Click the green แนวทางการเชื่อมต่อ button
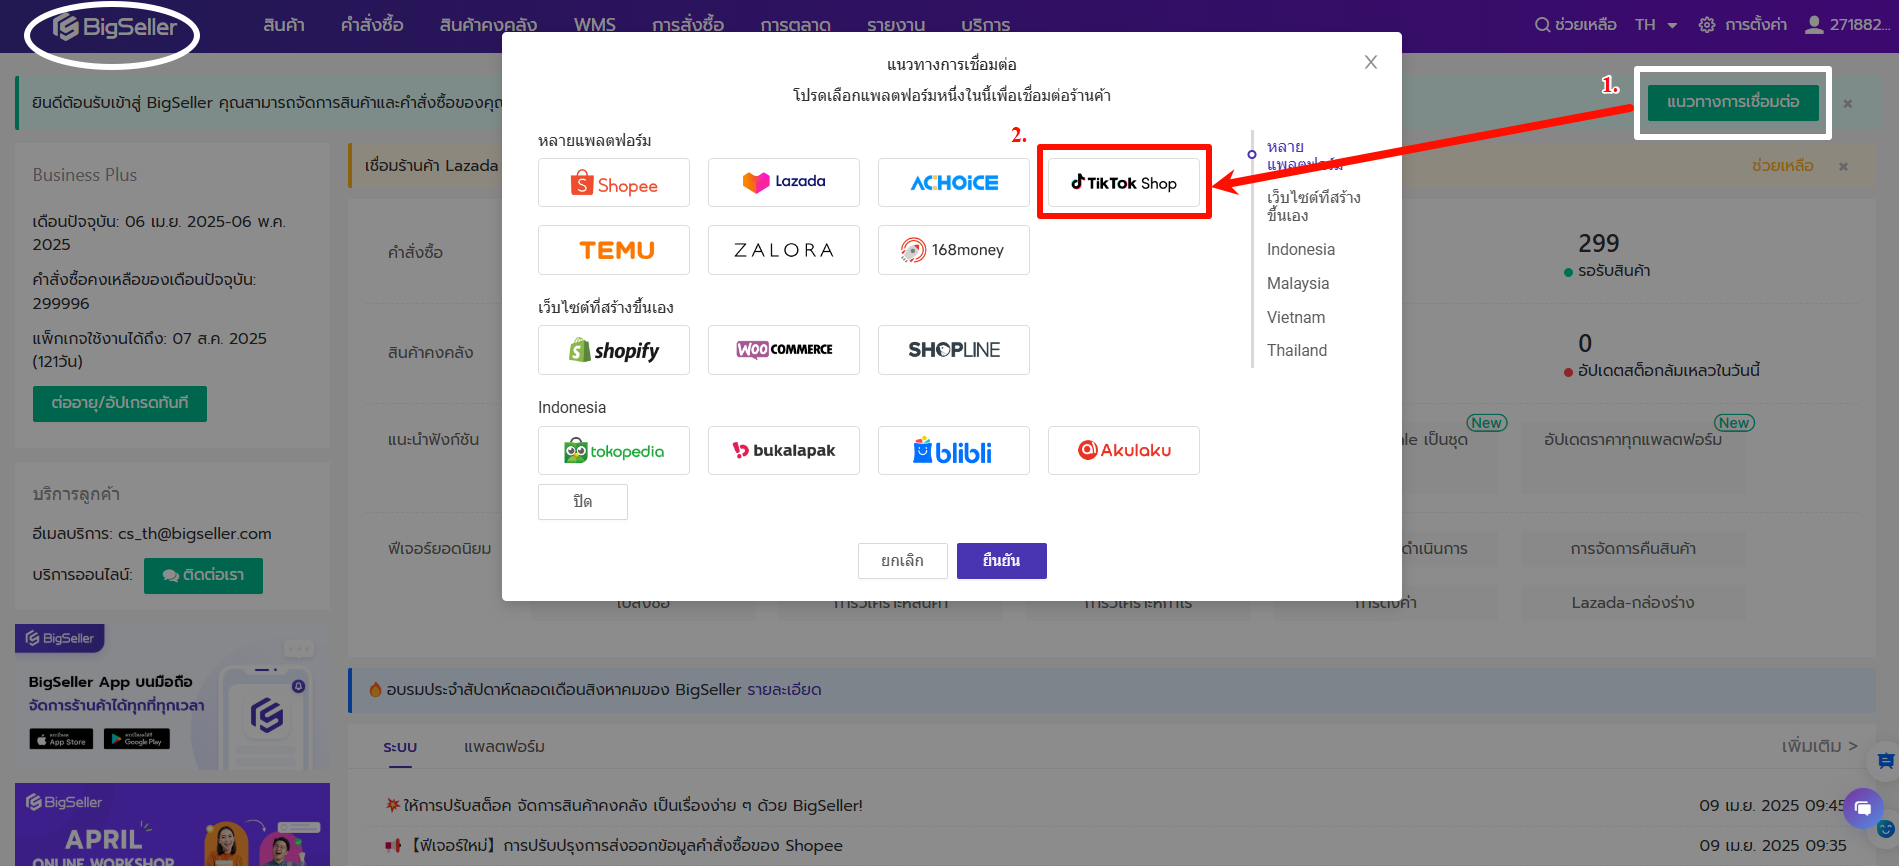This screenshot has width=1899, height=866. (x=1733, y=102)
